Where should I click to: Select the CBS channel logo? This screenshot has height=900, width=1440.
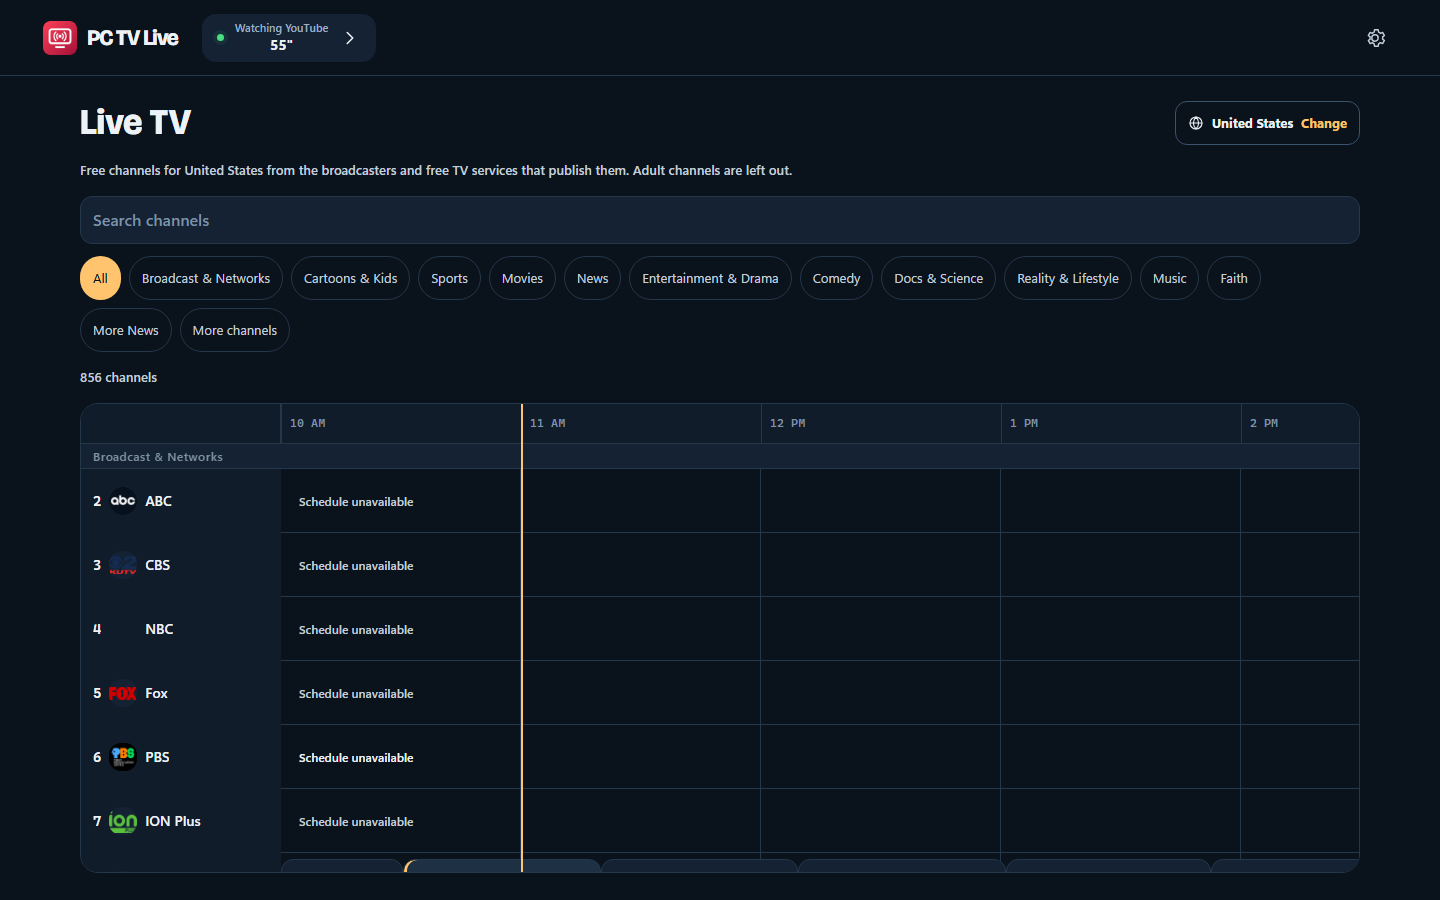[123, 565]
